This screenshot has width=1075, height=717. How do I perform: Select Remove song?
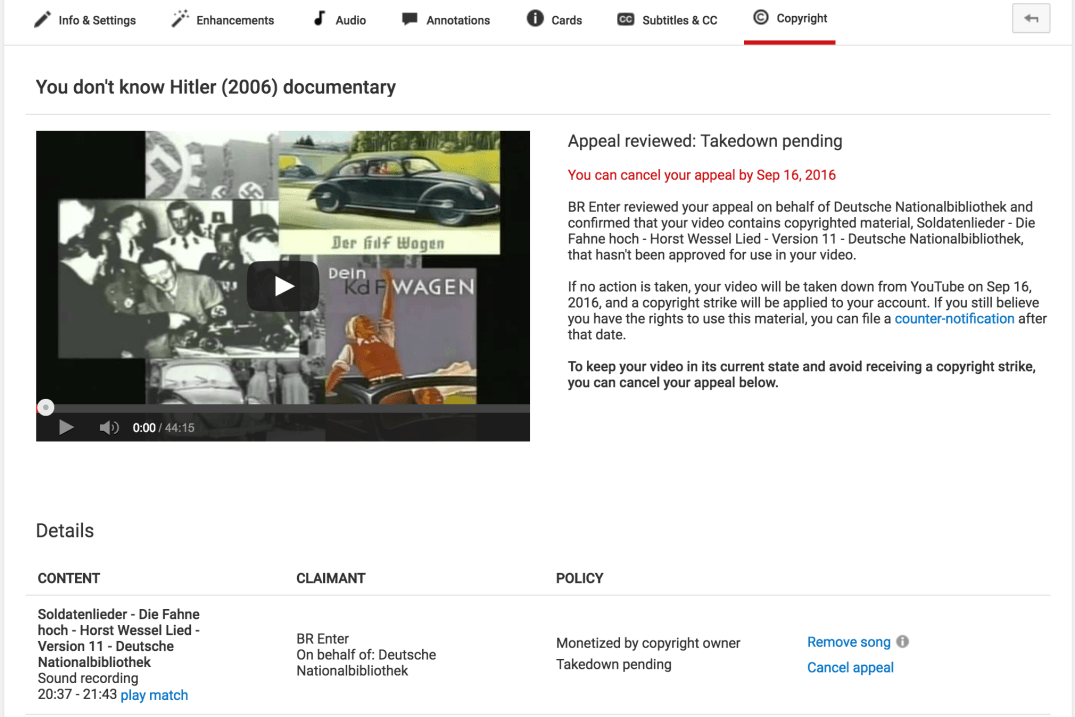[848, 641]
